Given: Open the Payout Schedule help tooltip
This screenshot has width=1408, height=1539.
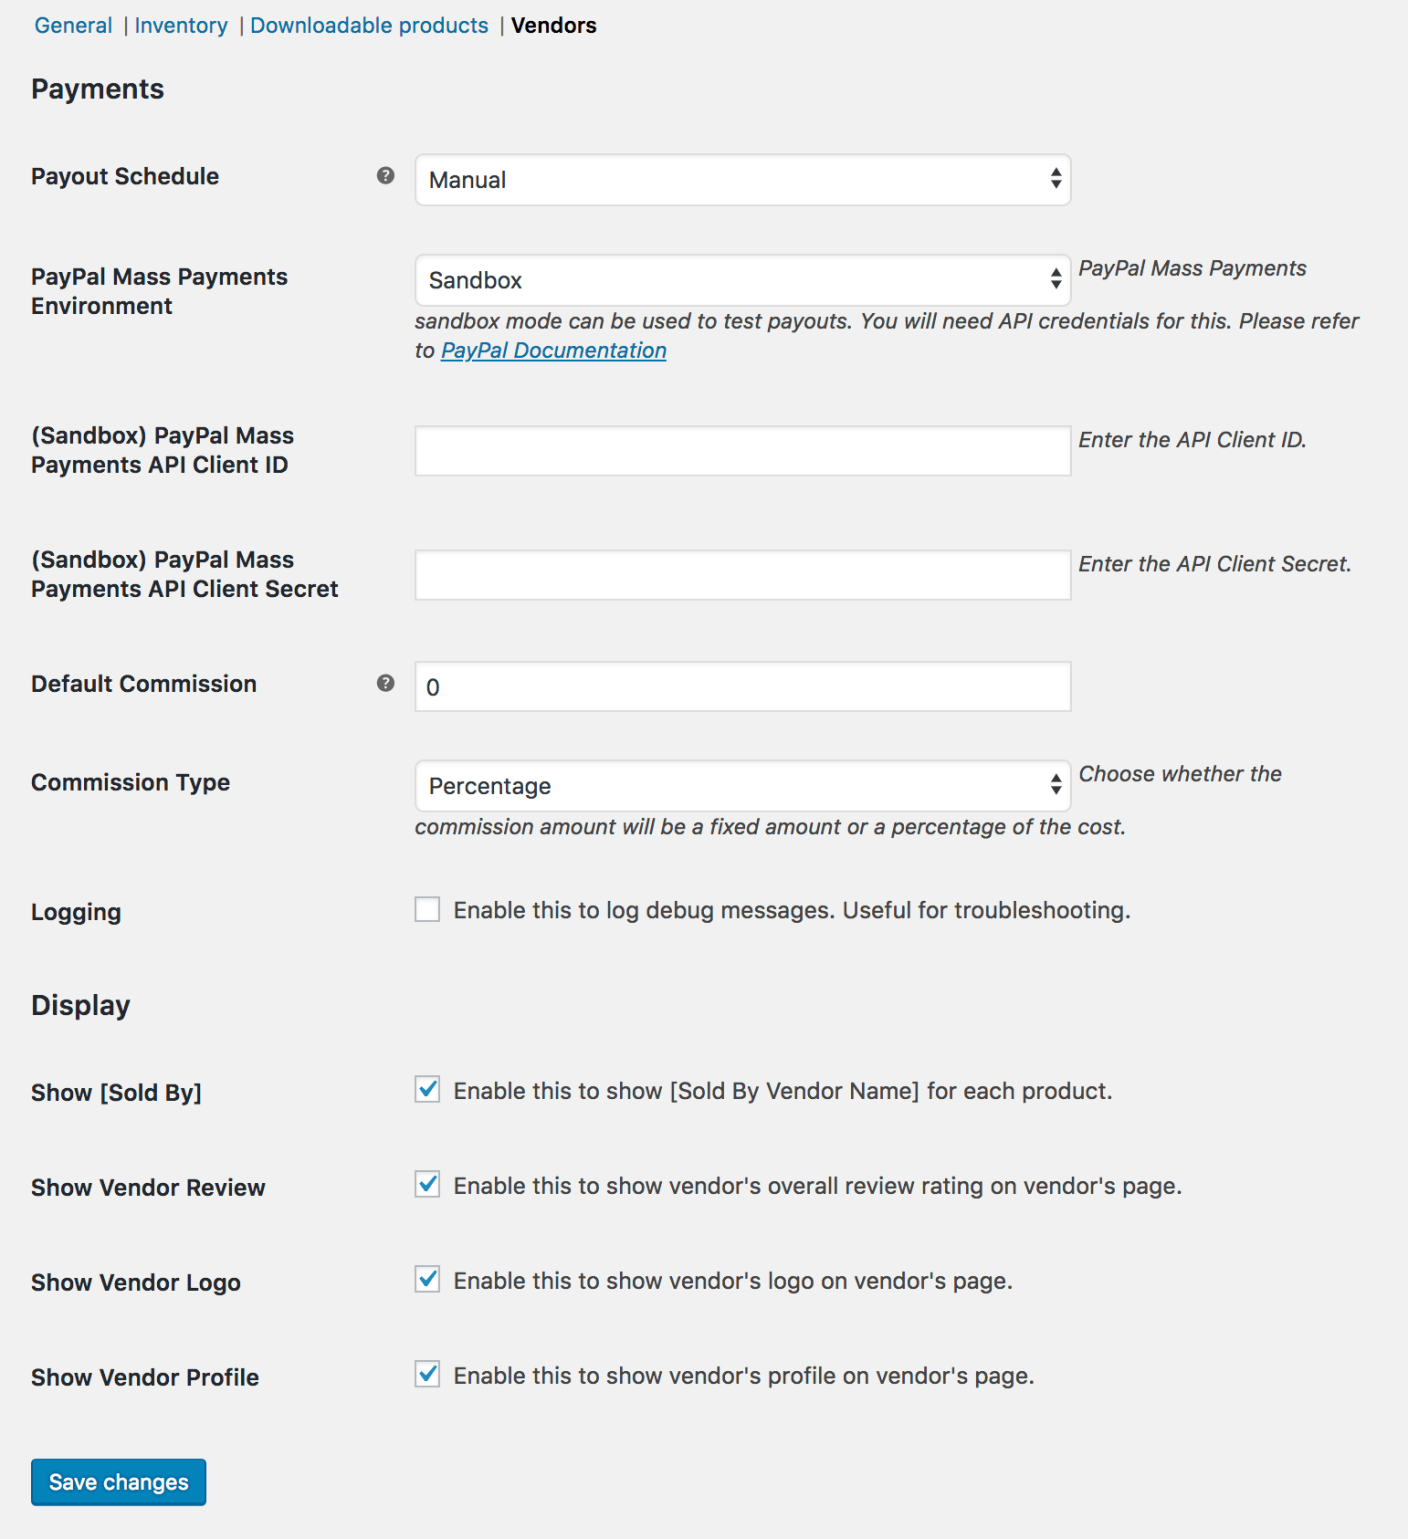Looking at the screenshot, I should click(383, 176).
